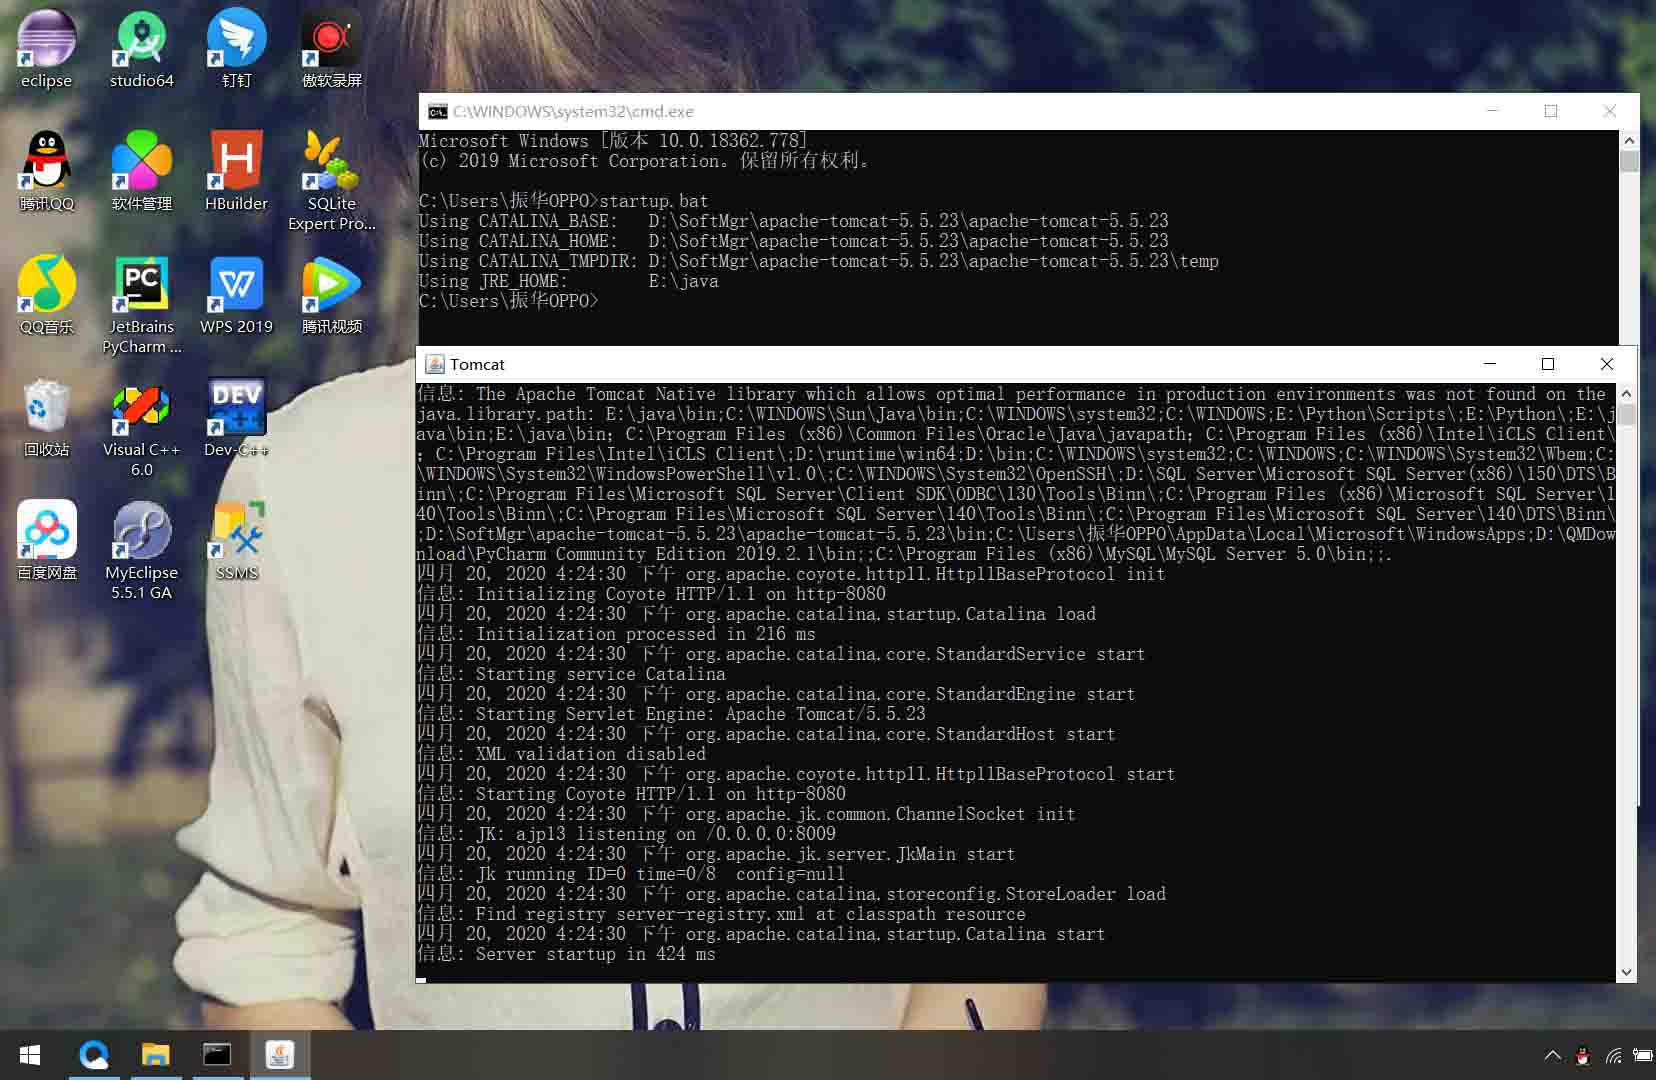Select the JetBrains PyCharm icon
Viewport: 1656px width, 1080px height.
click(x=141, y=304)
